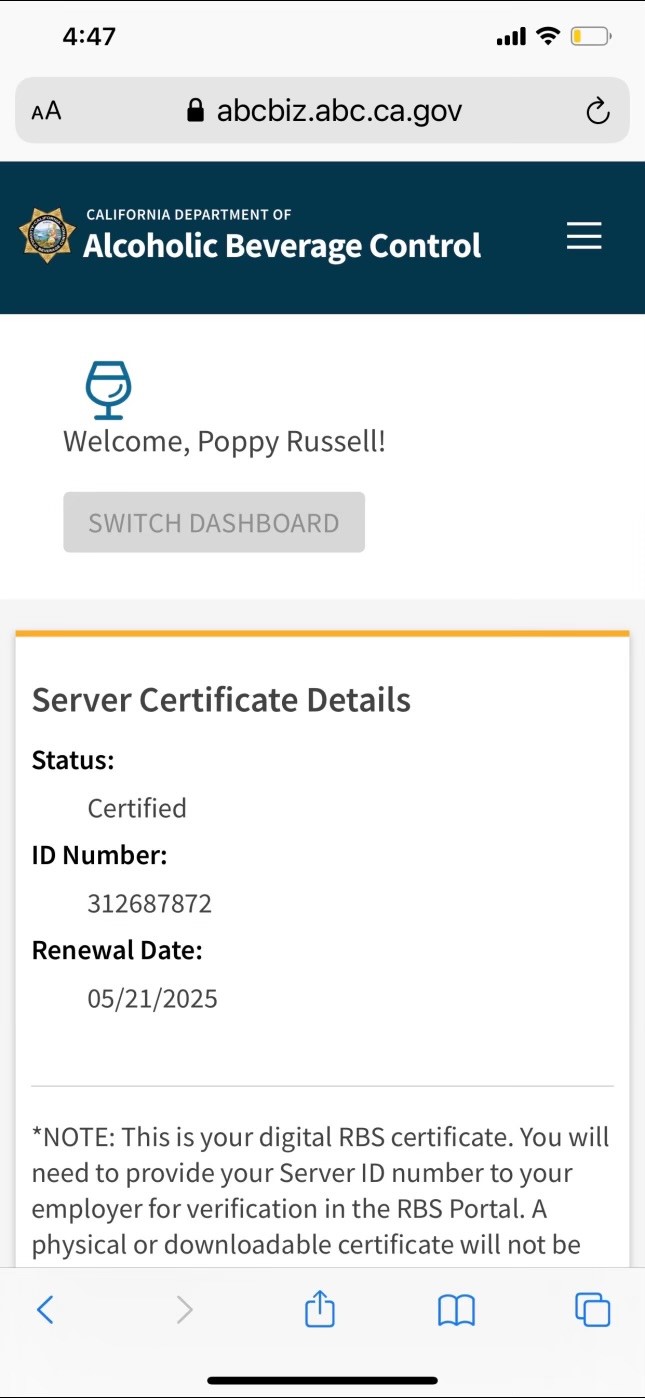The height and width of the screenshot is (1398, 645).
Task: Tap the battery indicator in status bar
Action: coord(590,37)
